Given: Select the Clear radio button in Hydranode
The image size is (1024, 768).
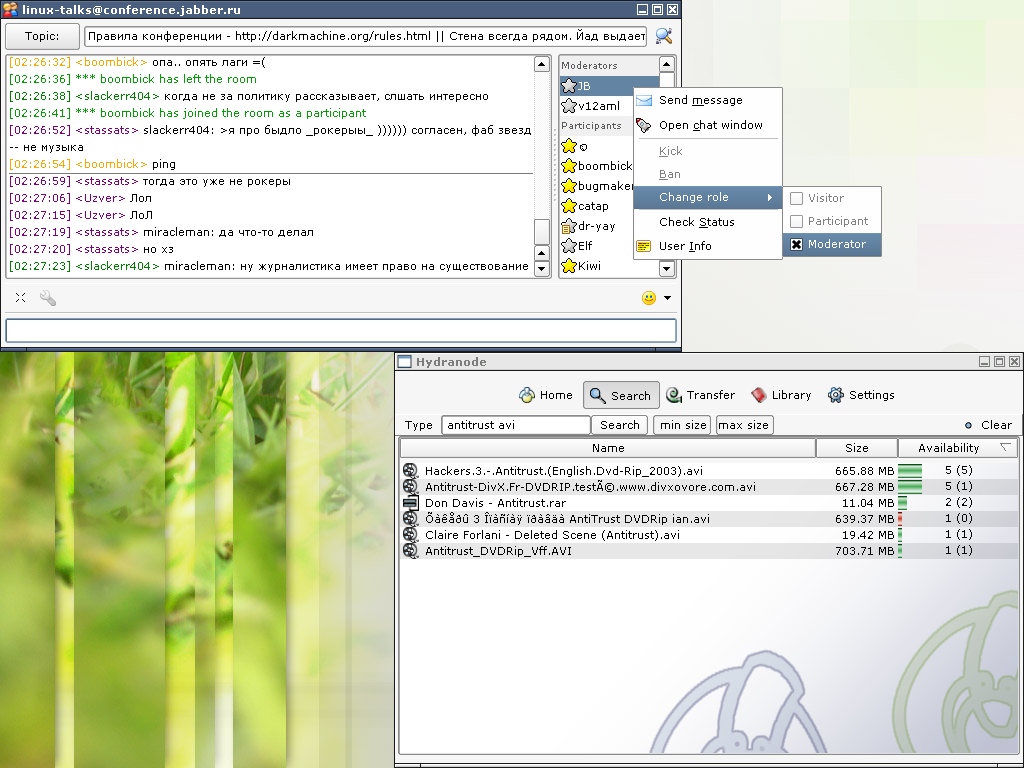Looking at the screenshot, I should [x=968, y=425].
